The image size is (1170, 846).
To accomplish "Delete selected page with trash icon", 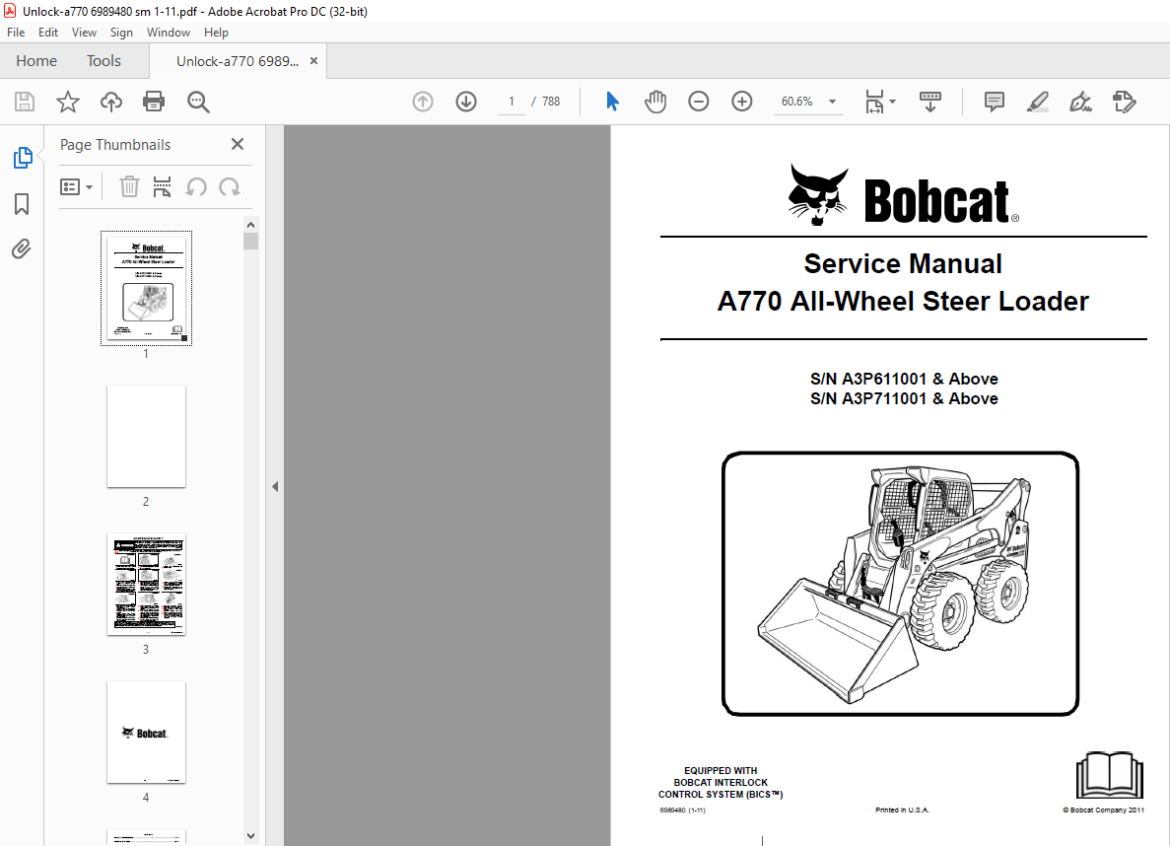I will click(x=129, y=187).
